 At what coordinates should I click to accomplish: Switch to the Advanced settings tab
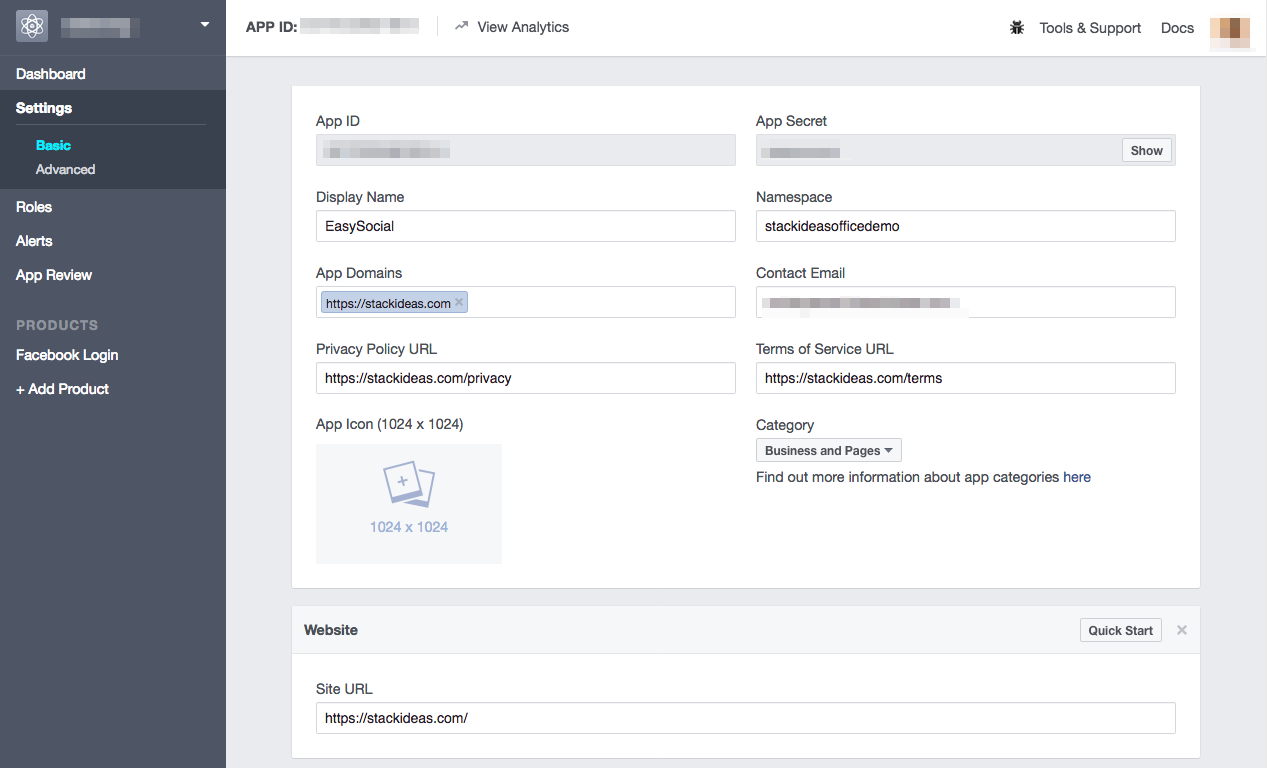(65, 169)
